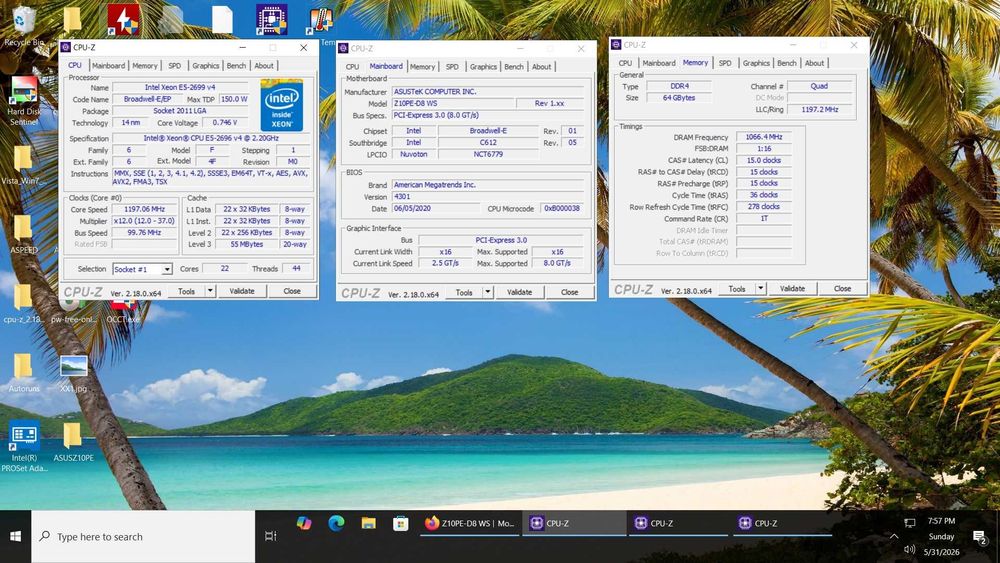Open the Vista_Win7 folder on desktop
This screenshot has height=563, width=1000.
23,166
